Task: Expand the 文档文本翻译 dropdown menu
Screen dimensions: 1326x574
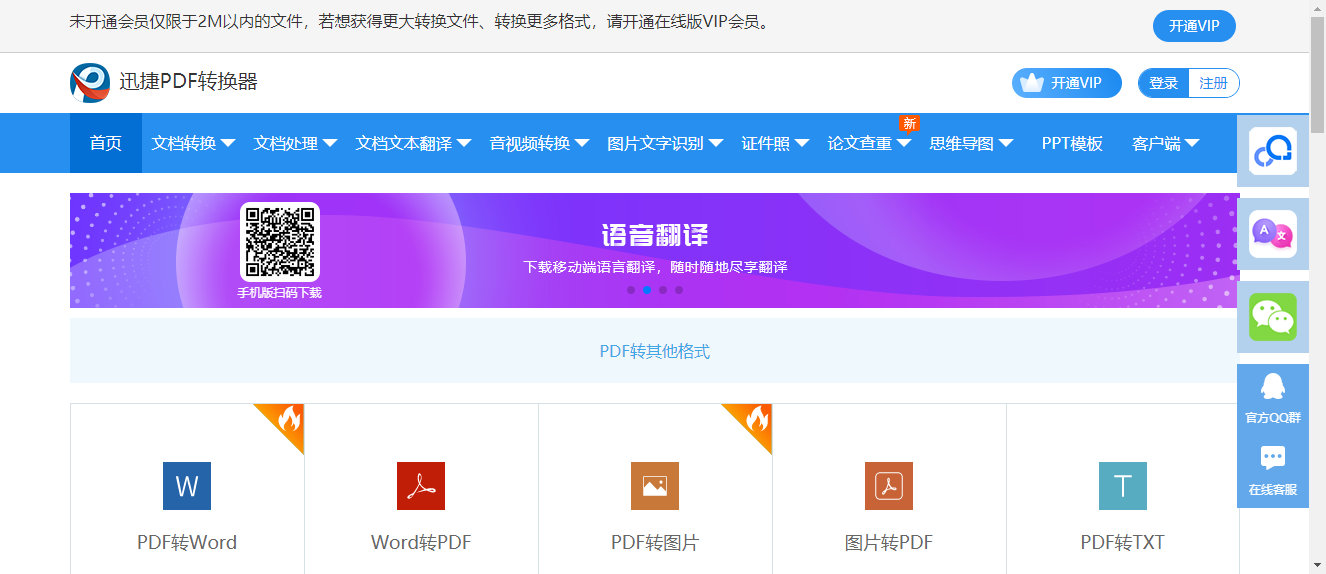Action: [x=413, y=143]
